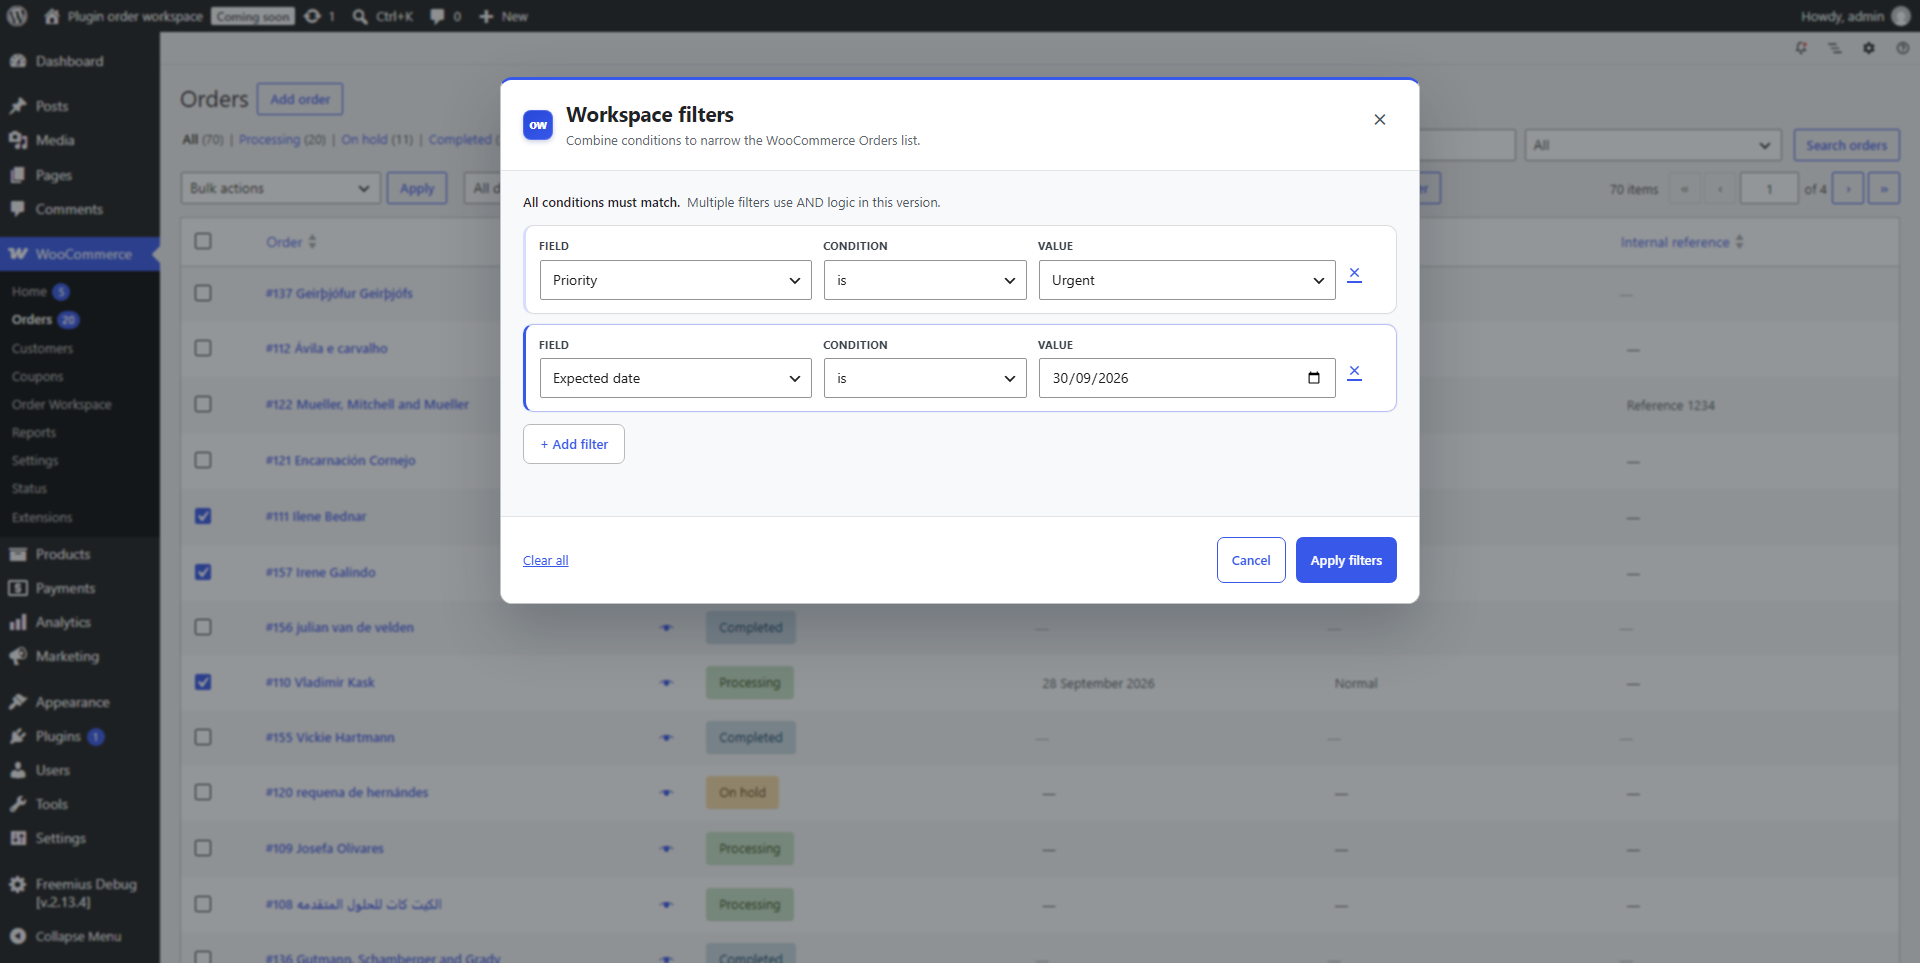Click the Search orders button
The height and width of the screenshot is (963, 1920).
[x=1846, y=145]
